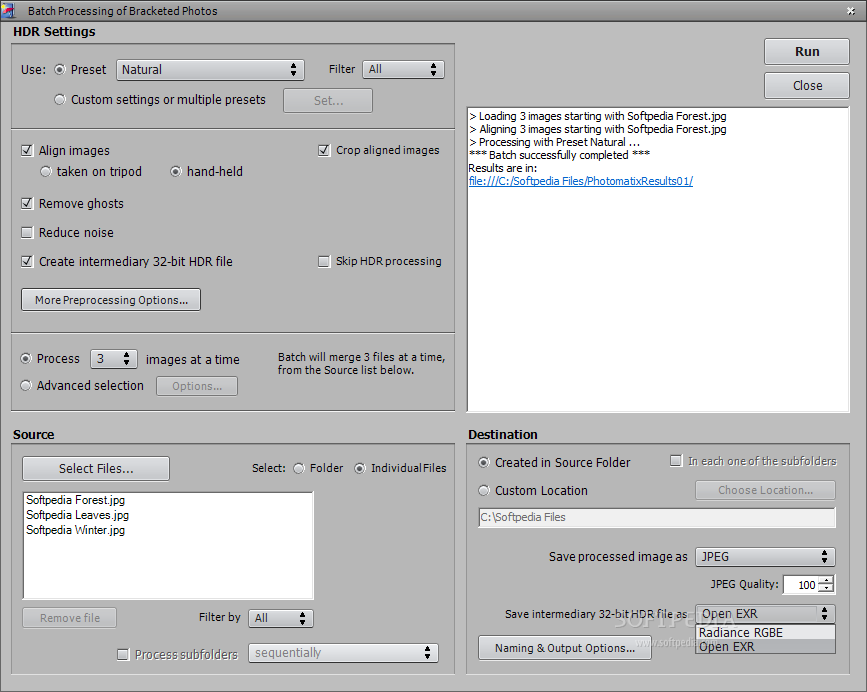867x692 pixels.
Task: Decrease JPEG Quality with down arrow
Action: coord(826,589)
